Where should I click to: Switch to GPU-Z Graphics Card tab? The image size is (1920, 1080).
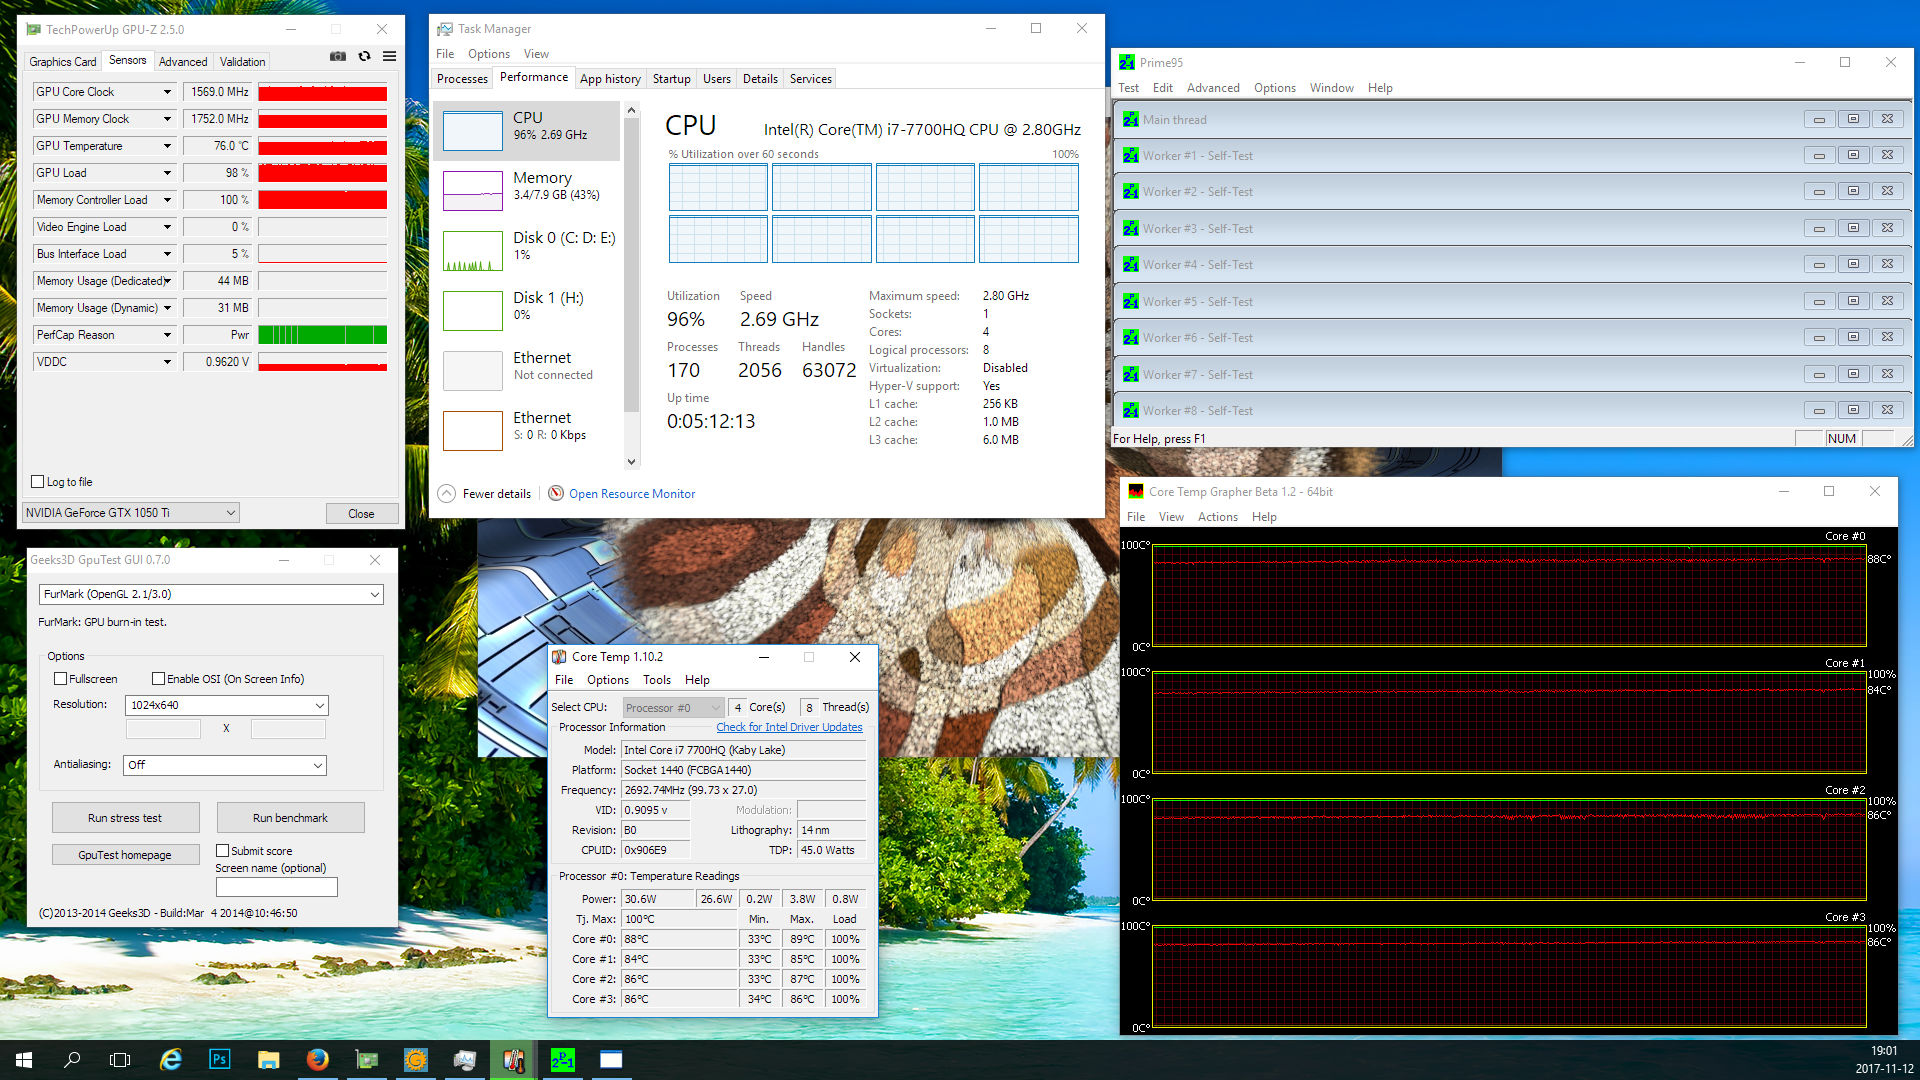(x=63, y=62)
